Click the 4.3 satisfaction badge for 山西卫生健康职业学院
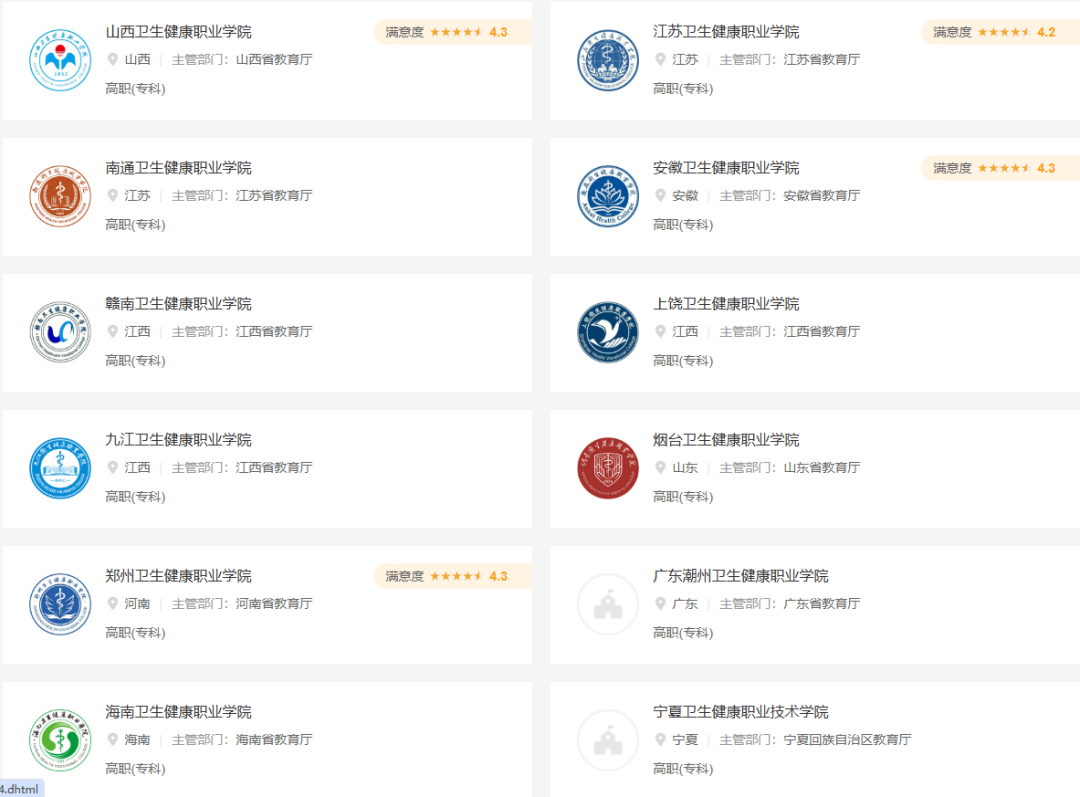 (453, 32)
